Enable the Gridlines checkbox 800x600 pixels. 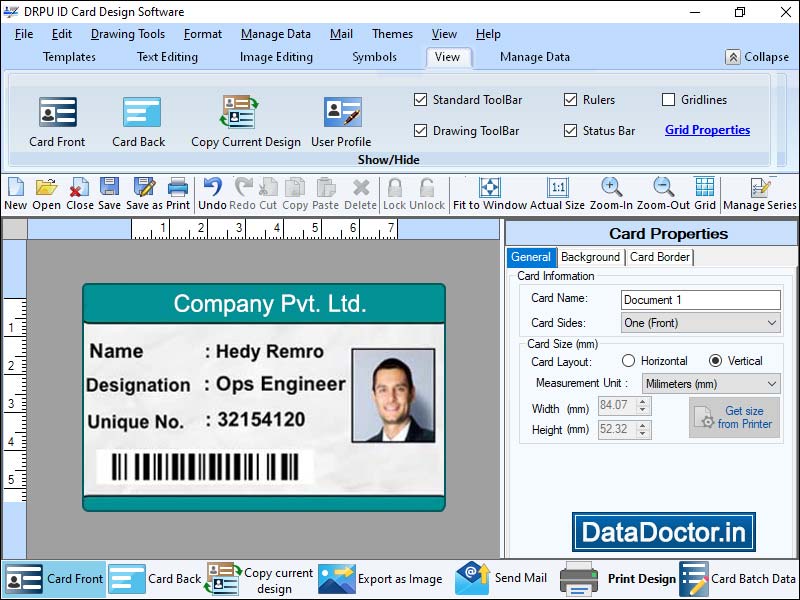pos(669,99)
